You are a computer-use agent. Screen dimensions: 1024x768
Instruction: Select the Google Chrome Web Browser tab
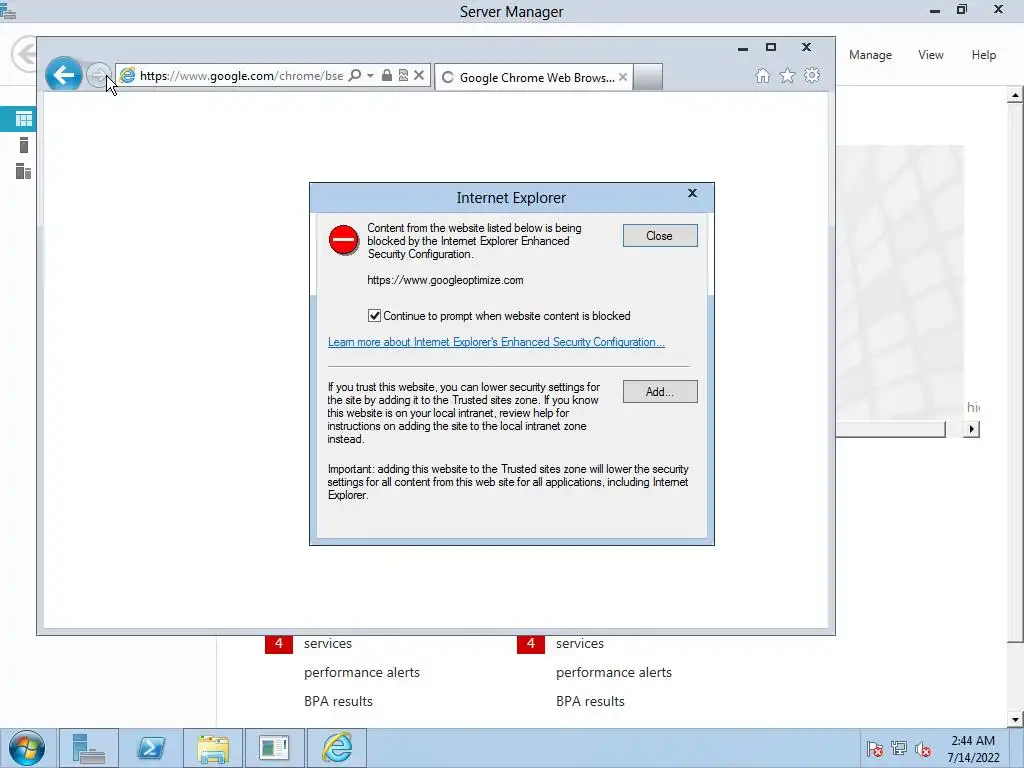pyautogui.click(x=534, y=78)
